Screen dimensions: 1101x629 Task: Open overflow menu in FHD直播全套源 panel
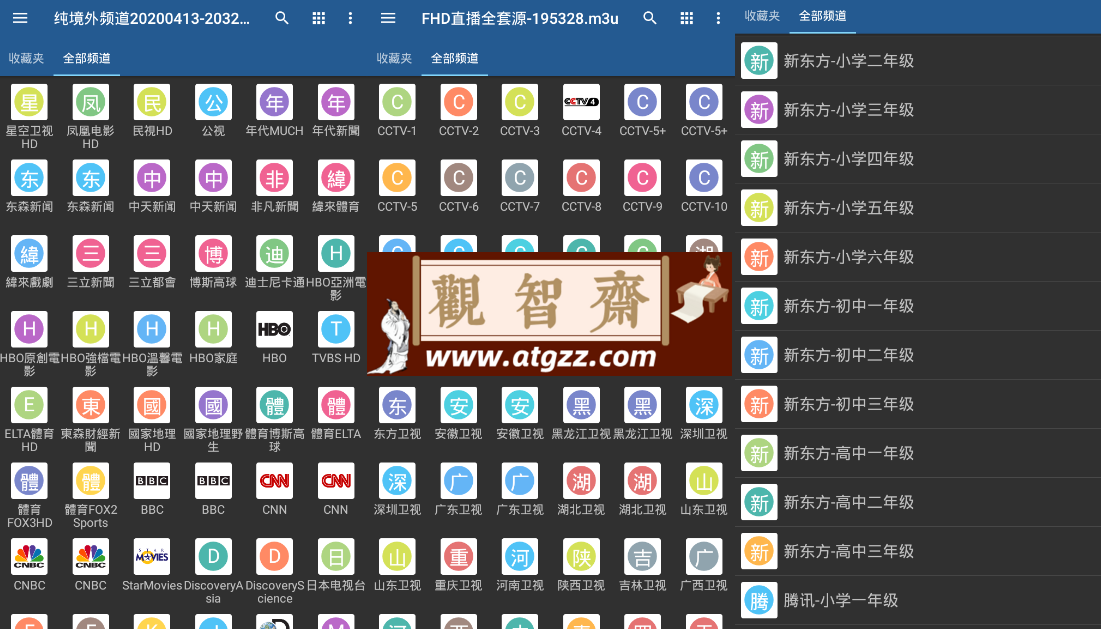click(x=718, y=18)
